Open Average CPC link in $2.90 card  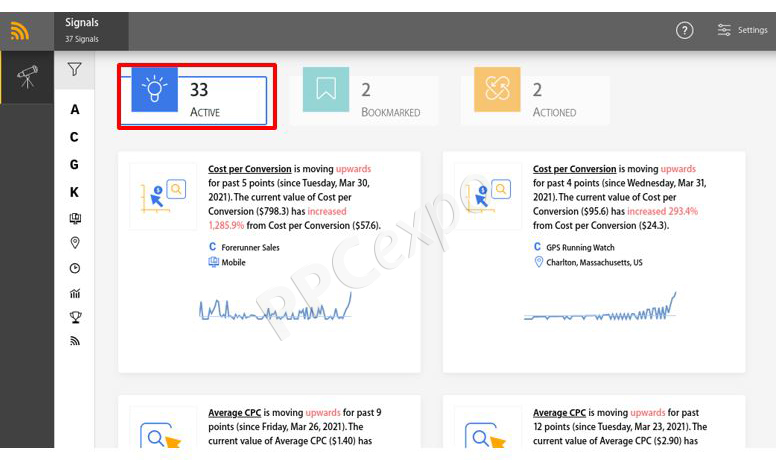click(x=559, y=413)
